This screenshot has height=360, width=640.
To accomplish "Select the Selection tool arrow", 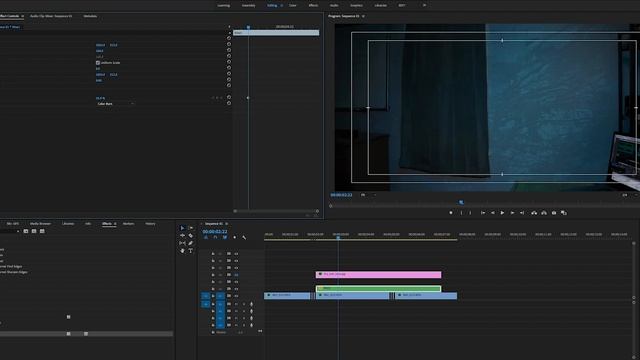I will tap(182, 228).
